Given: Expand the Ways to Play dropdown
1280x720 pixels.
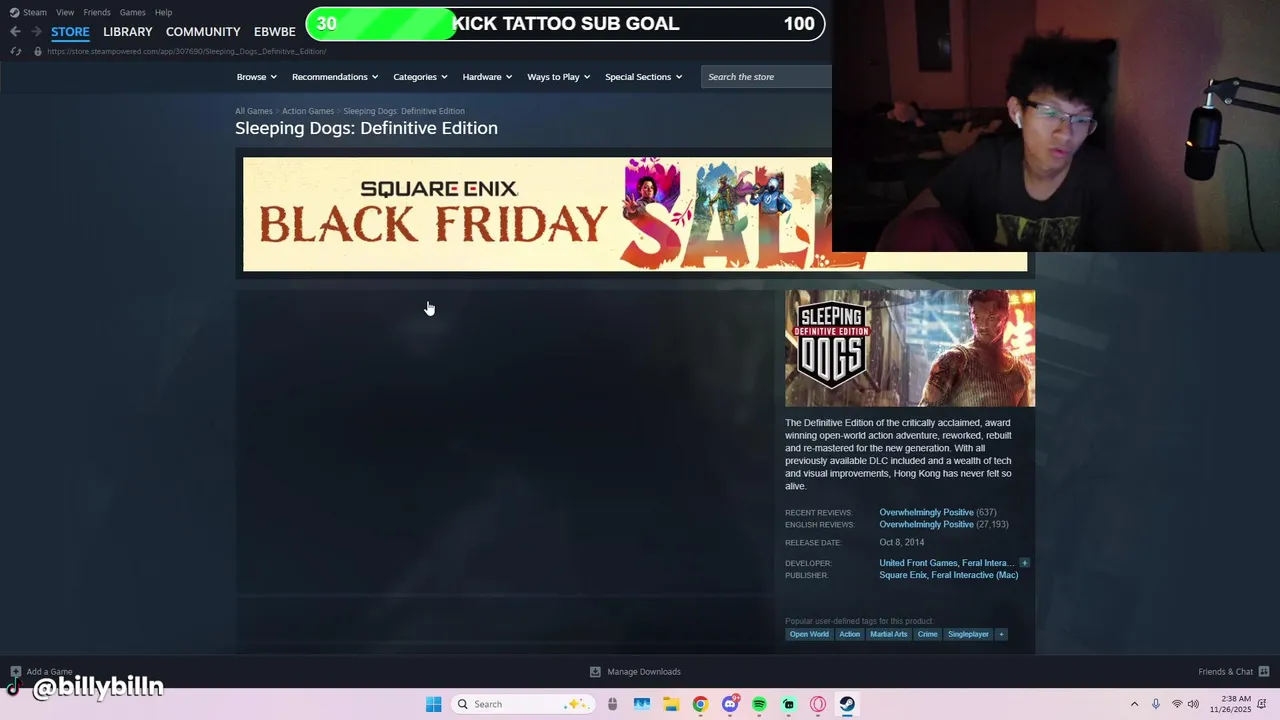Looking at the screenshot, I should (x=558, y=77).
